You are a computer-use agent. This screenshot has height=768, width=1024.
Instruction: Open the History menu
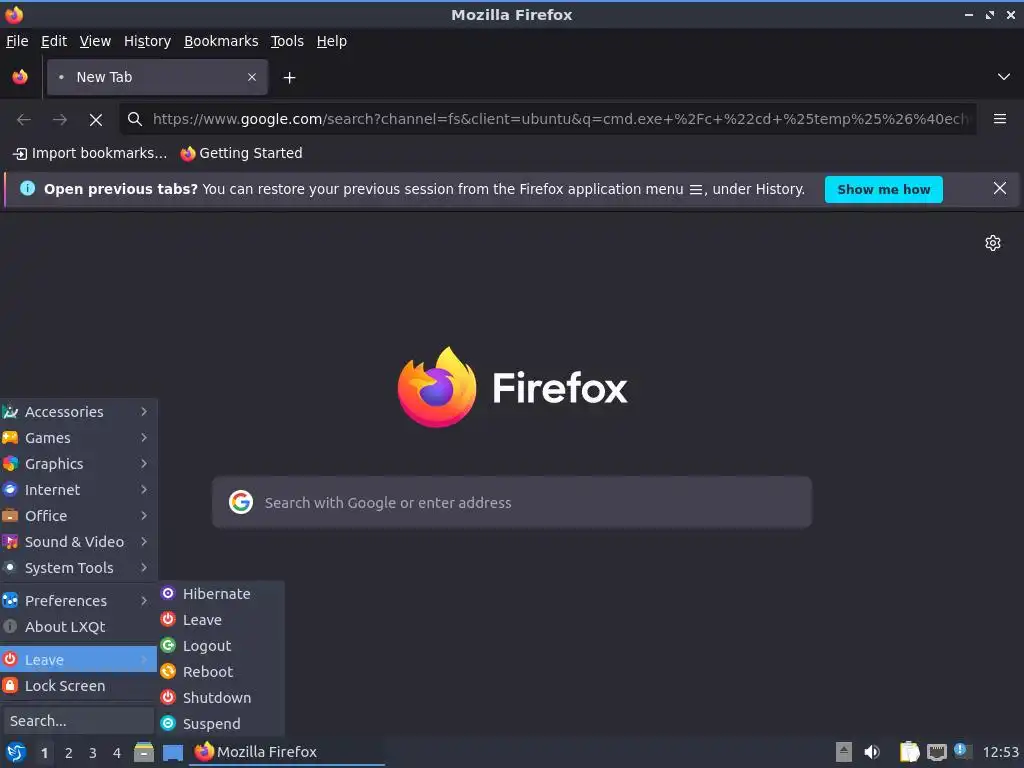tap(148, 41)
